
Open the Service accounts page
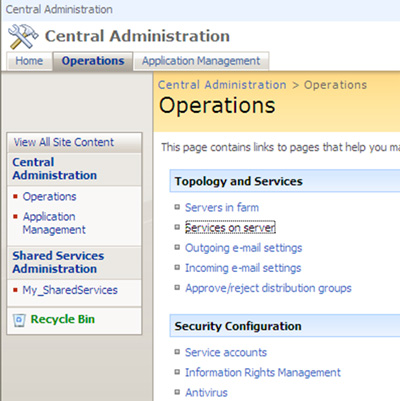pyautogui.click(x=226, y=352)
